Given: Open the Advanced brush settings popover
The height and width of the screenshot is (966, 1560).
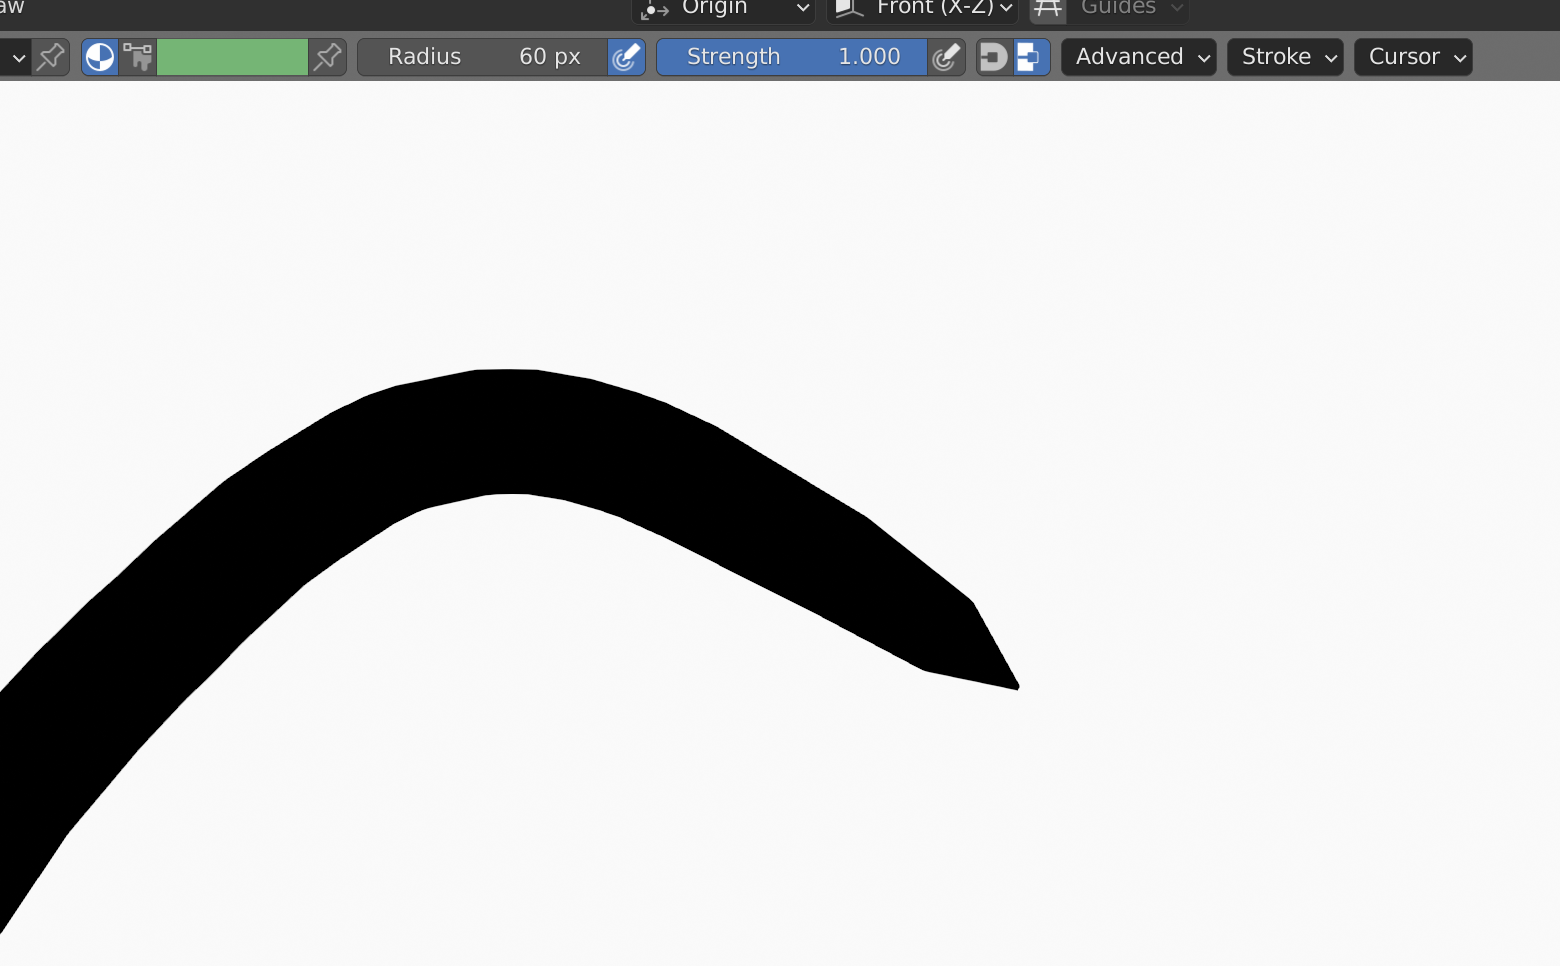Looking at the screenshot, I should tap(1139, 57).
